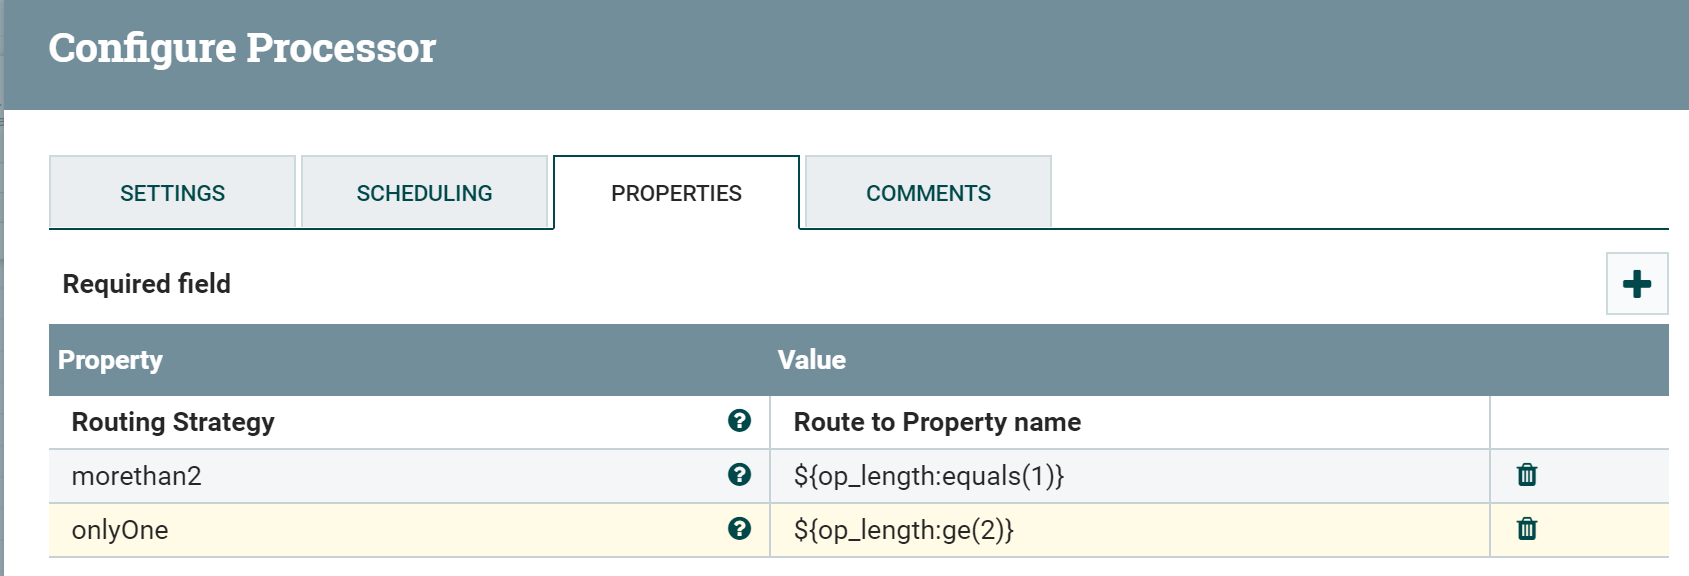Viewport: 1689px width, 576px height.
Task: Select the Properties tab
Action: pos(676,193)
